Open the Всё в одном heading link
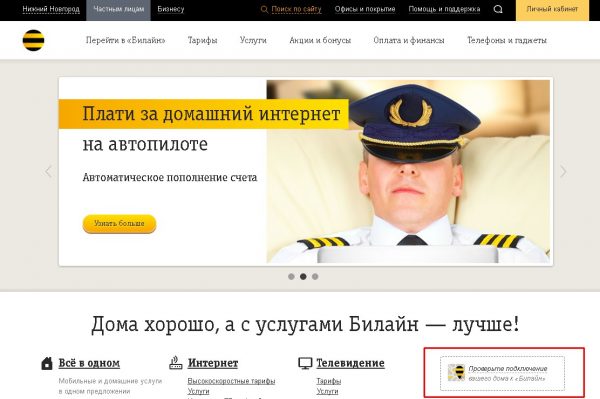The height and width of the screenshot is (399, 600). 89,363
